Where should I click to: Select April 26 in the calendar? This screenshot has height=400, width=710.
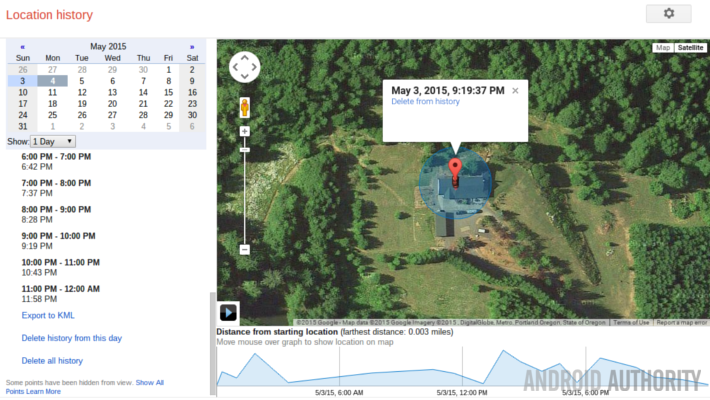pyautogui.click(x=23, y=70)
